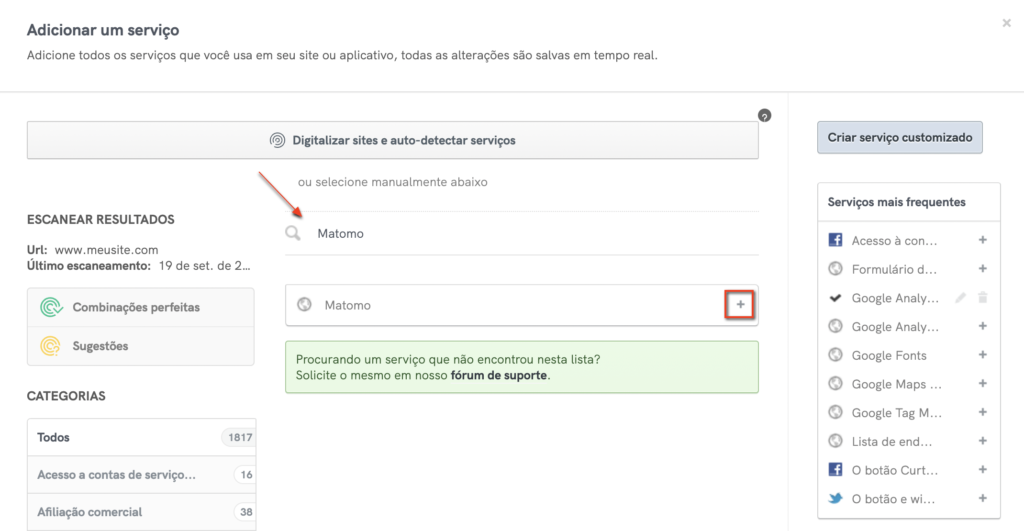
Task: Add the 'Formulário' service with plus icon
Action: (x=983, y=269)
